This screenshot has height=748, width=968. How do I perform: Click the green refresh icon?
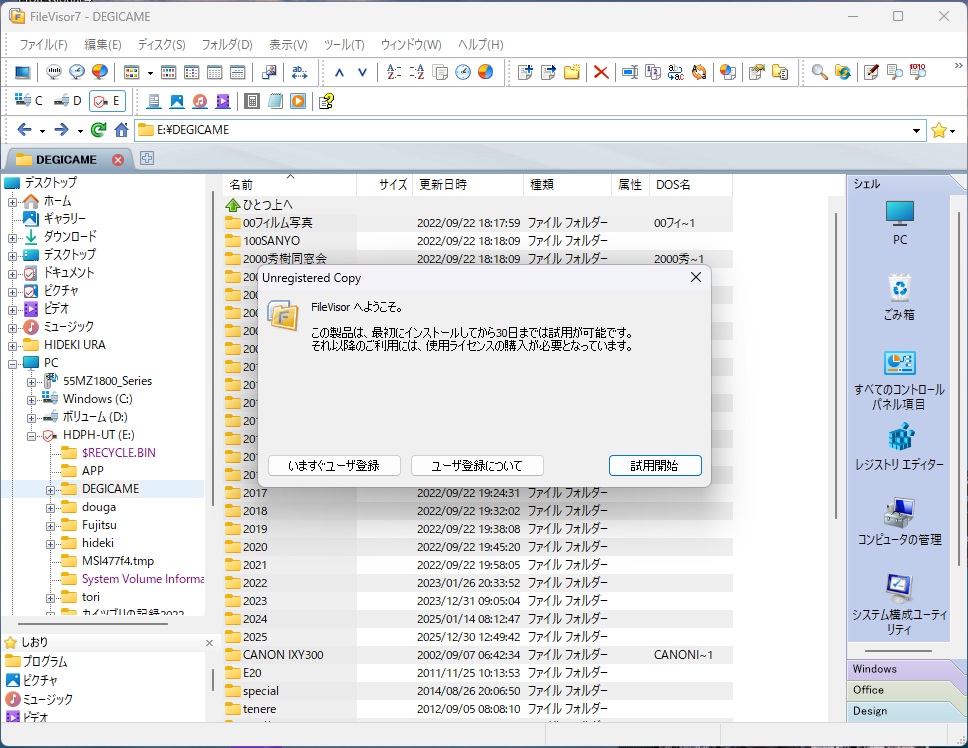(x=98, y=130)
